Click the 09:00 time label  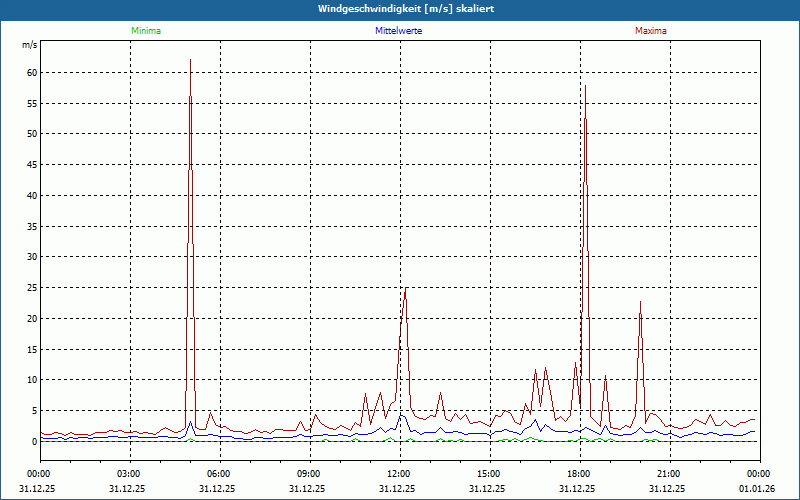(310, 474)
